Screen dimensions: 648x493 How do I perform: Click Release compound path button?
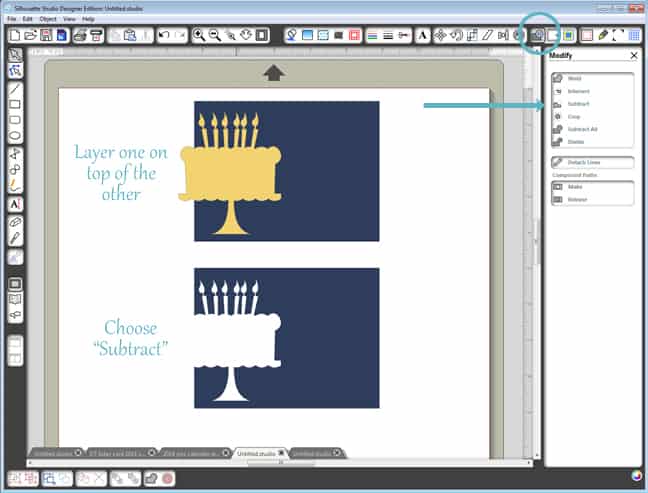[592, 199]
